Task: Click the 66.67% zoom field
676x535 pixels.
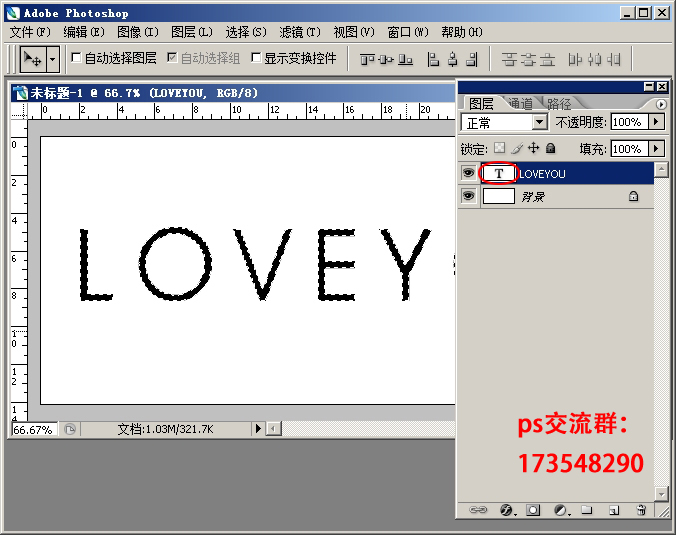Action: [34, 430]
